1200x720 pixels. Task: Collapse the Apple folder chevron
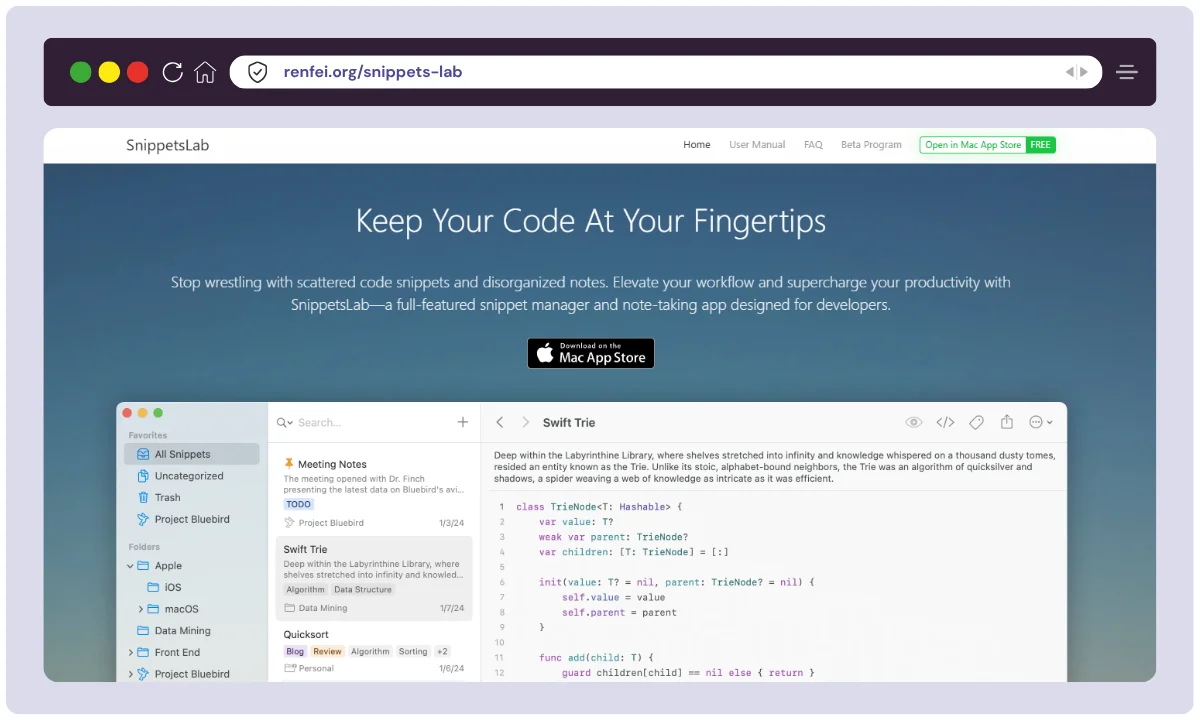point(131,566)
